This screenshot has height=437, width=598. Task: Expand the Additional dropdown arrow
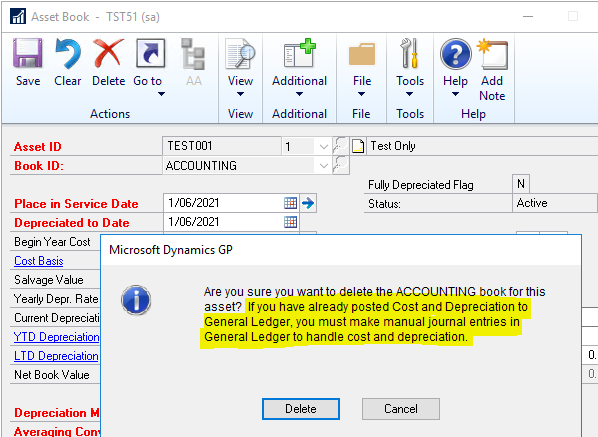[299, 94]
